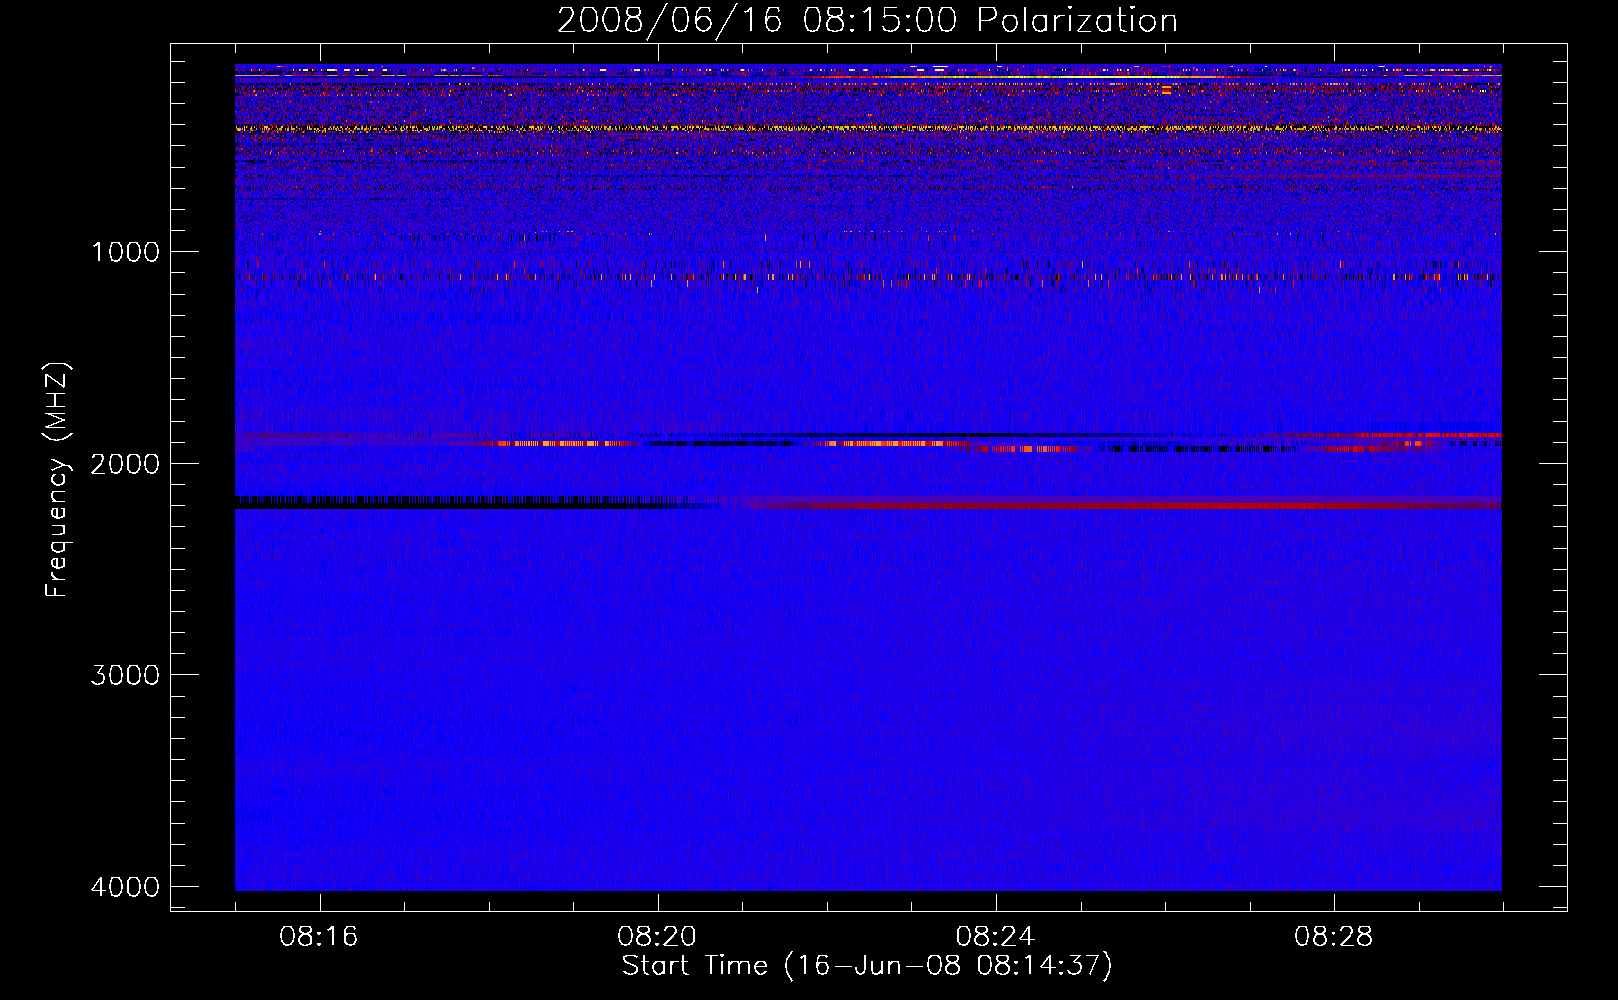Click the 08:16 time tick label

click(x=319, y=937)
